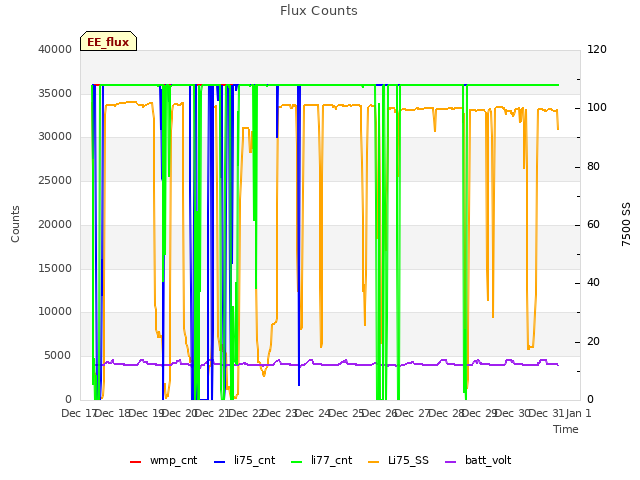The width and height of the screenshot is (640, 480).
Task: Click the Time x-axis label
Action: point(566,429)
